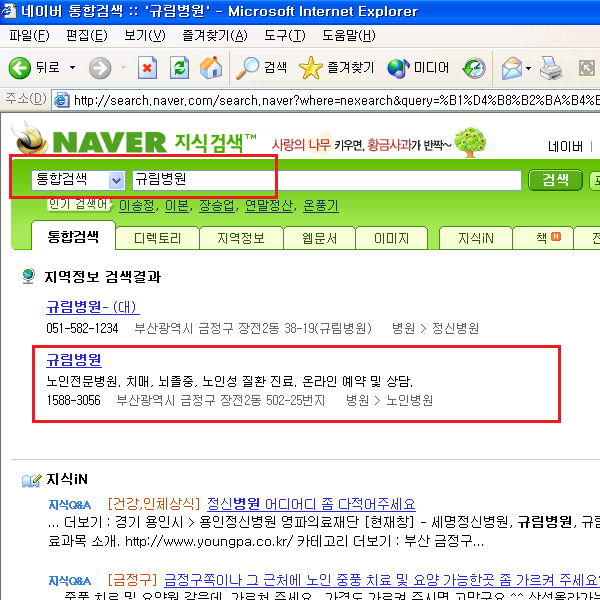The image size is (600, 600).
Task: Click the search text field containing 규립병원
Action: pos(326,181)
